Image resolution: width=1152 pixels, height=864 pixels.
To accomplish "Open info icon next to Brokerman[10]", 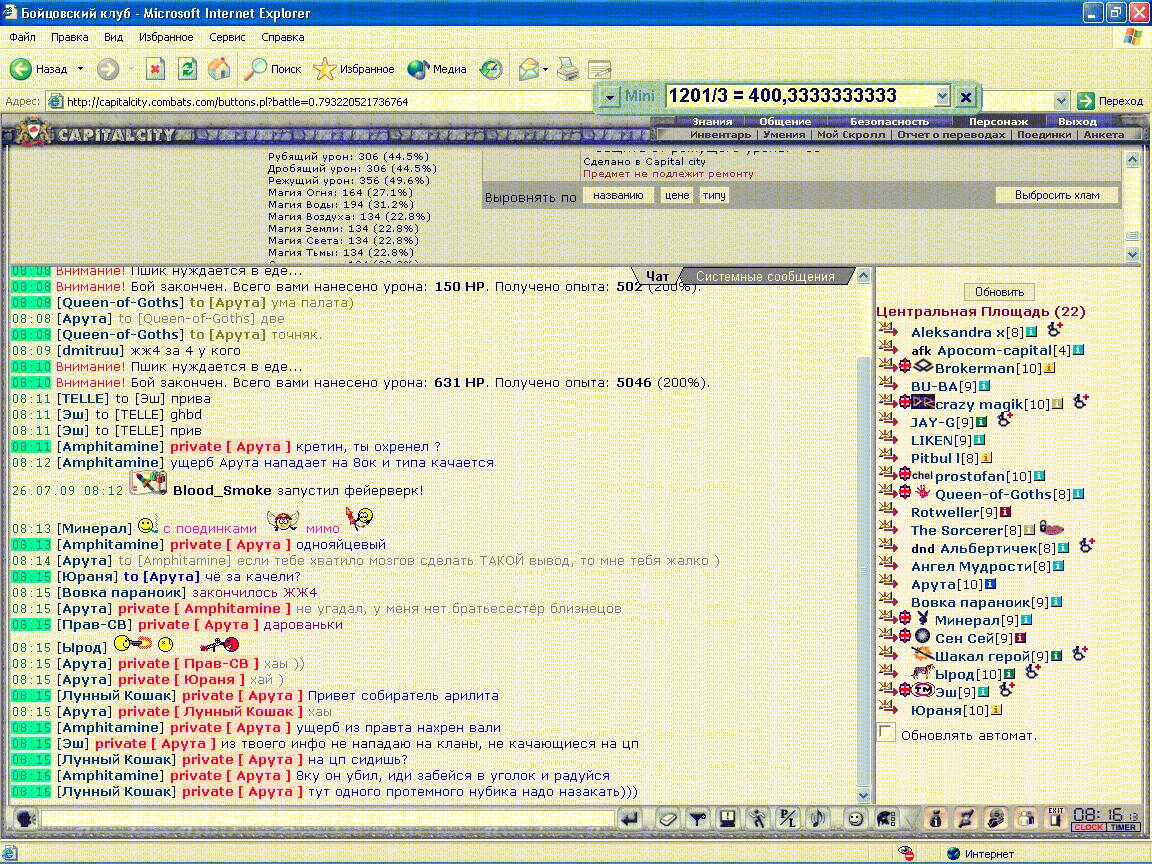I will [1049, 368].
